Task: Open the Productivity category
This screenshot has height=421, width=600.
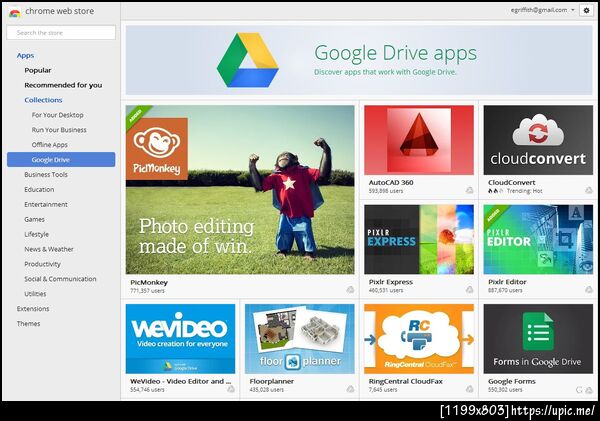Action: coord(42,264)
